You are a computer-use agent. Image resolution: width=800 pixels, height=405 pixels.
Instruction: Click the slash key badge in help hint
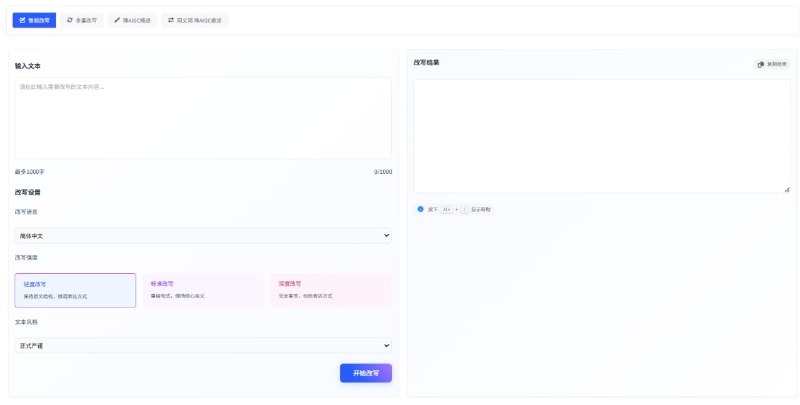tap(464, 209)
